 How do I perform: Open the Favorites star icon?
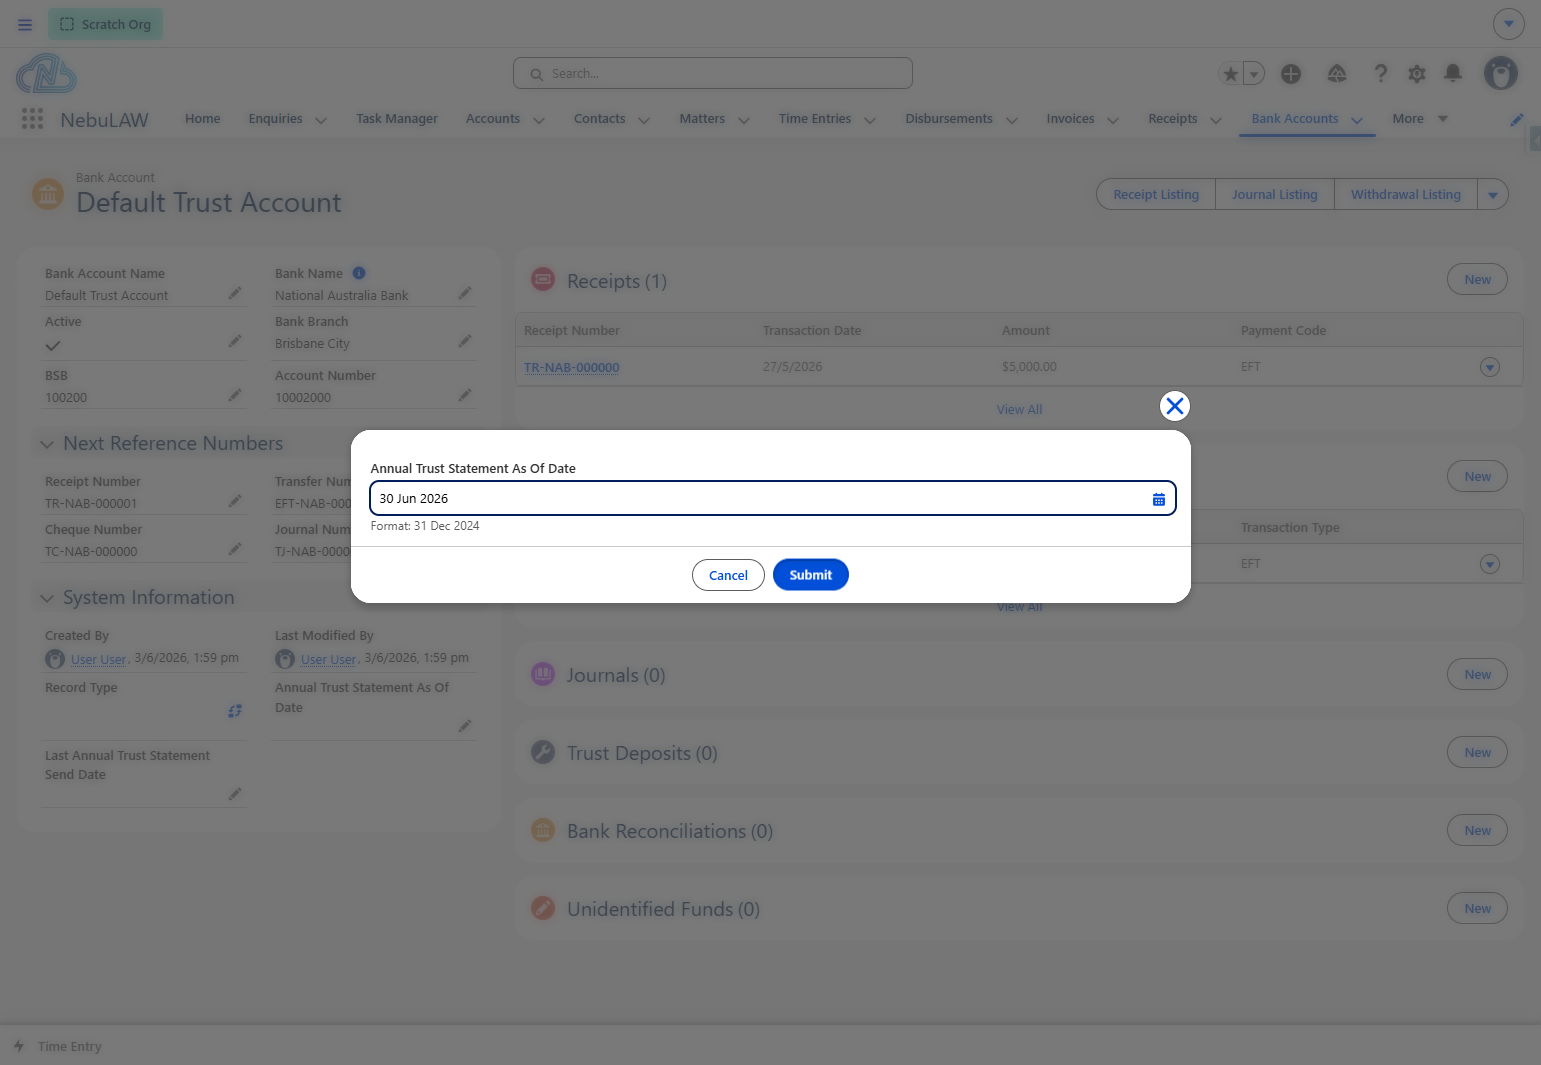click(x=1230, y=74)
